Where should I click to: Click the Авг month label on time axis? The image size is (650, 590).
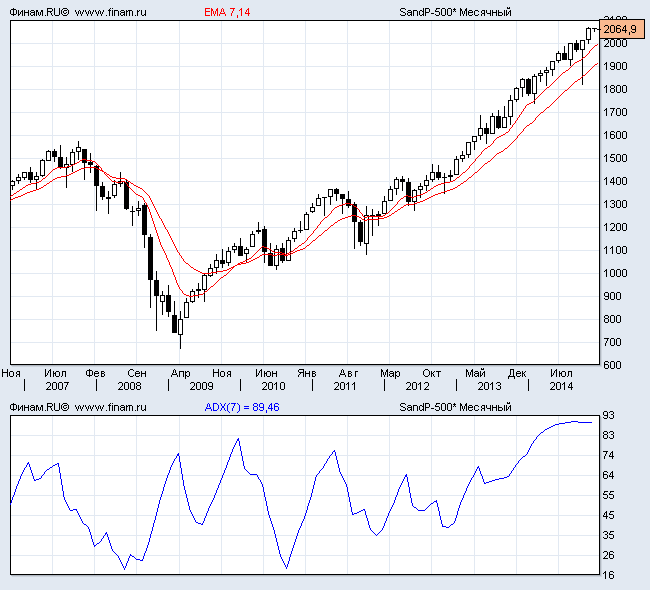tap(349, 373)
